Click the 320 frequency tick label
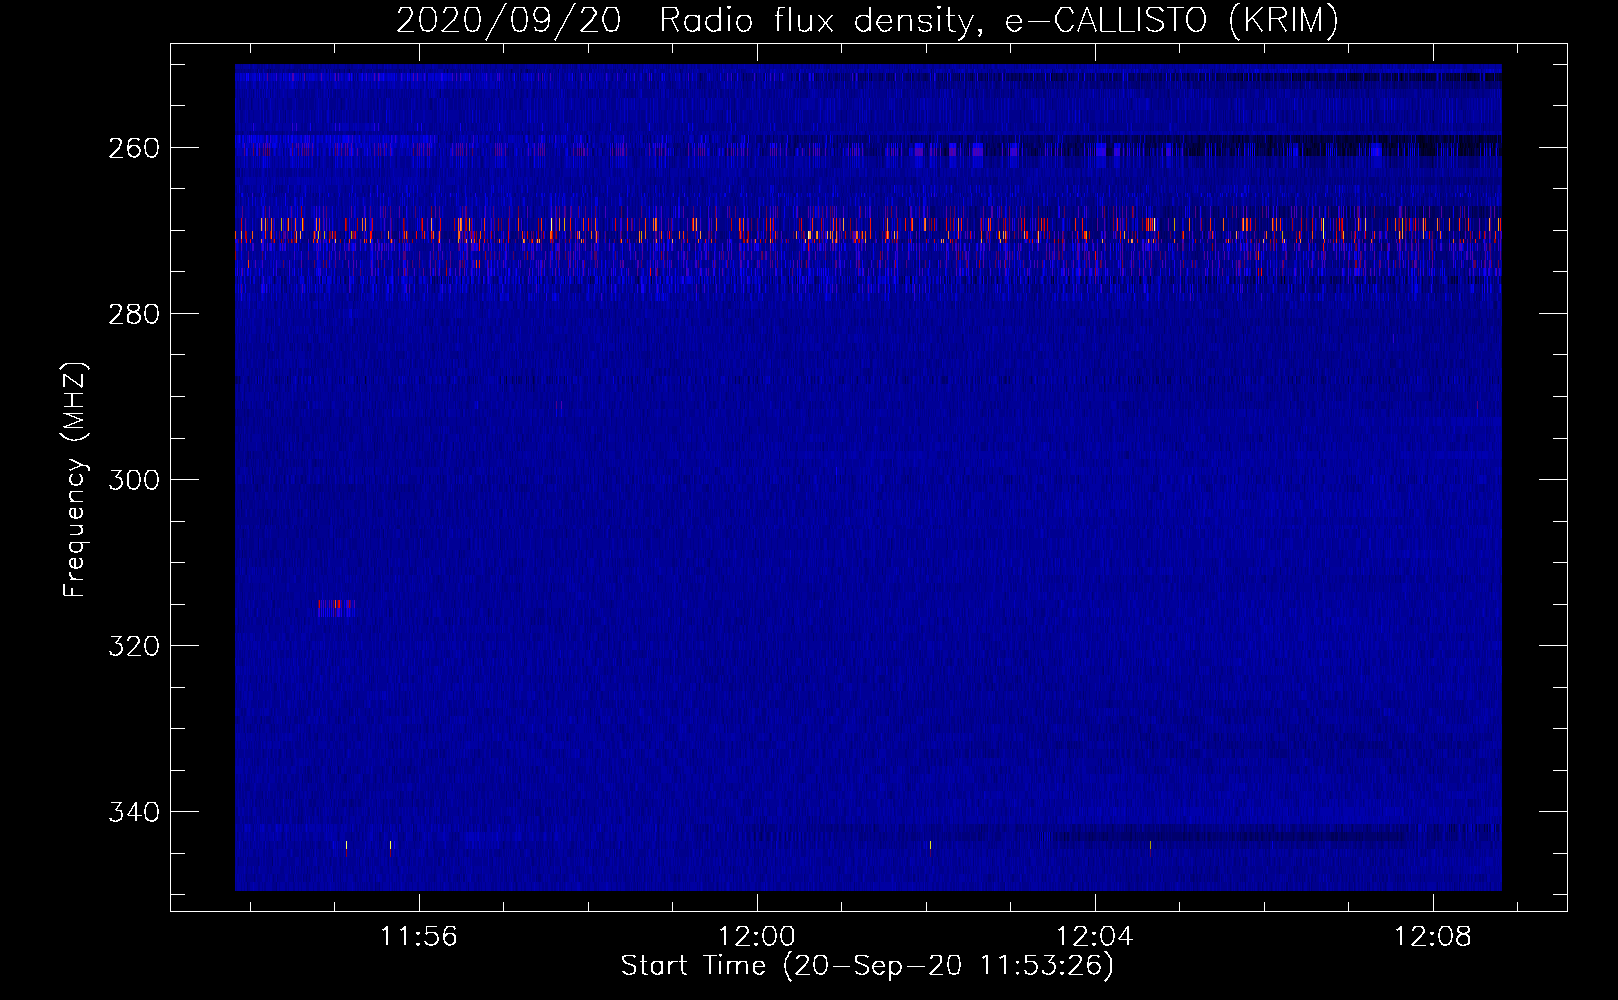The height and width of the screenshot is (1000, 1618). click(x=134, y=646)
